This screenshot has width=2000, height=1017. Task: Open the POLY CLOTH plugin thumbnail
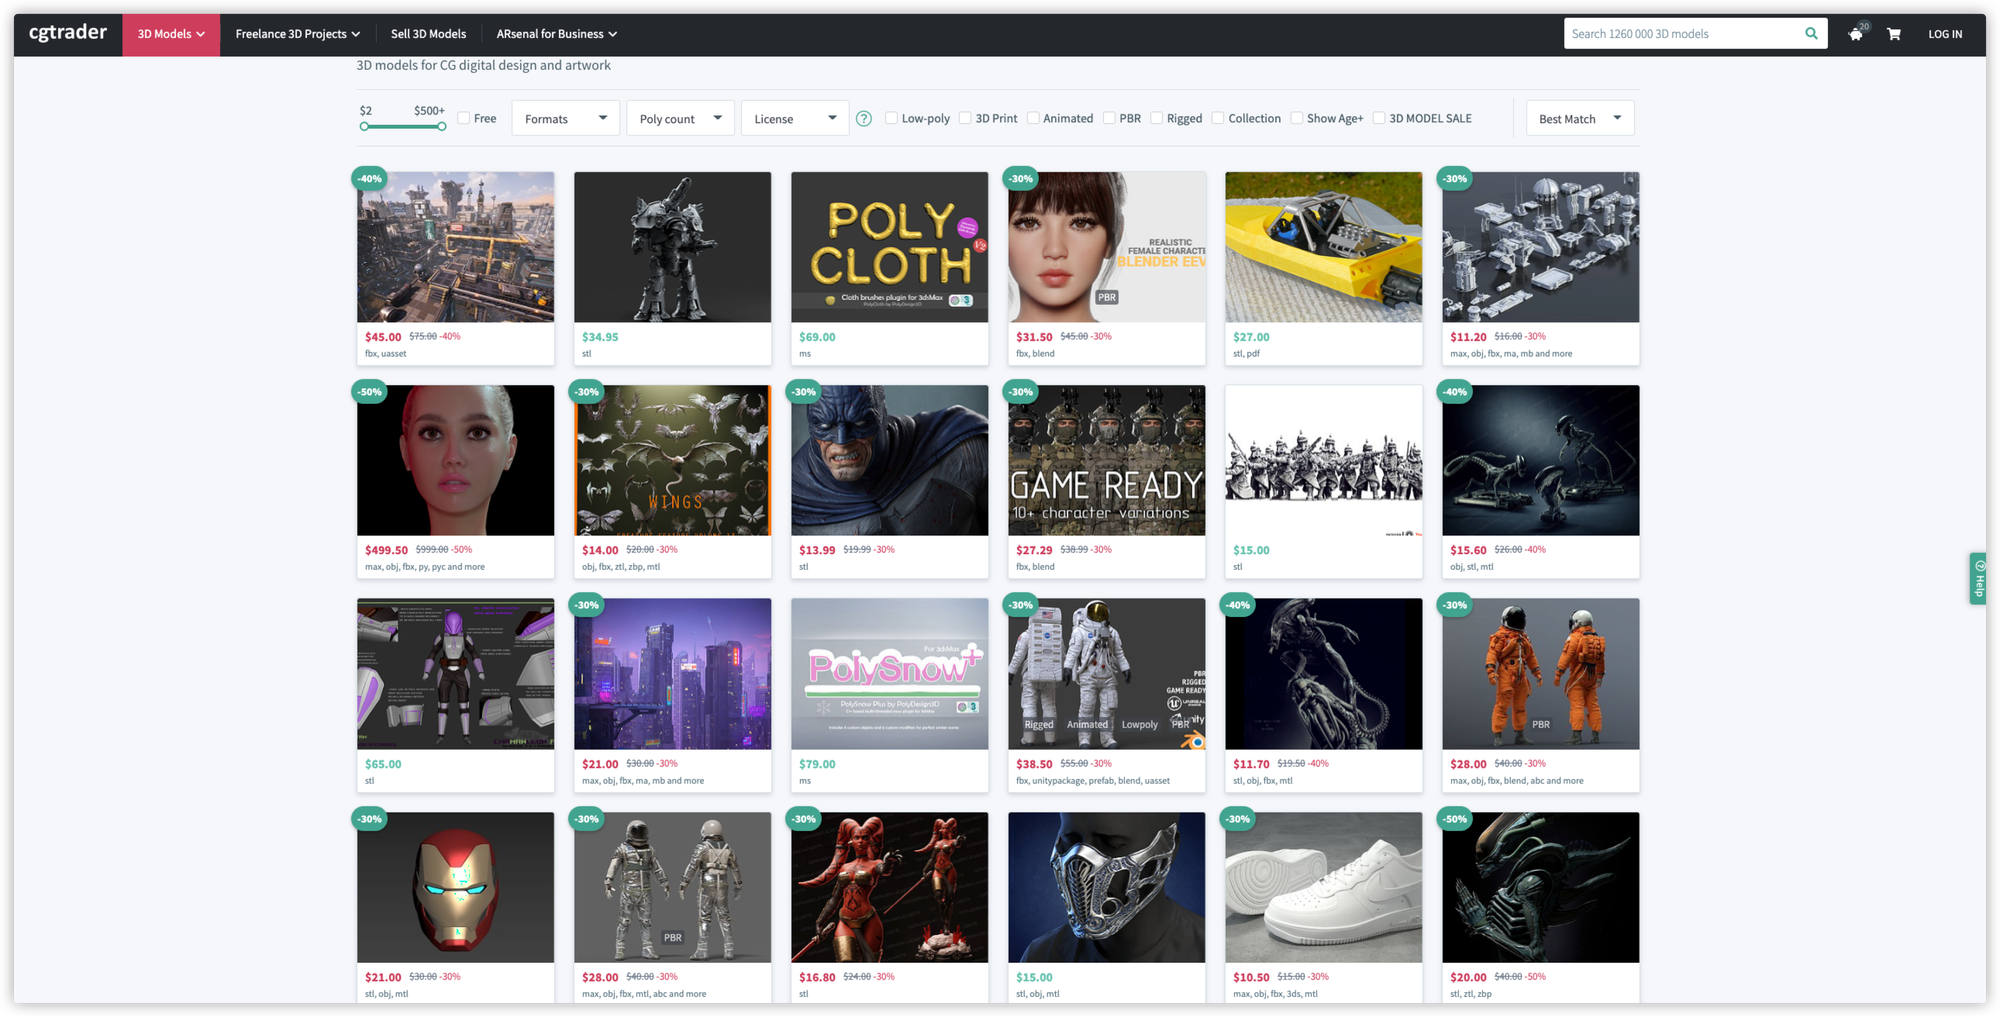click(x=889, y=246)
